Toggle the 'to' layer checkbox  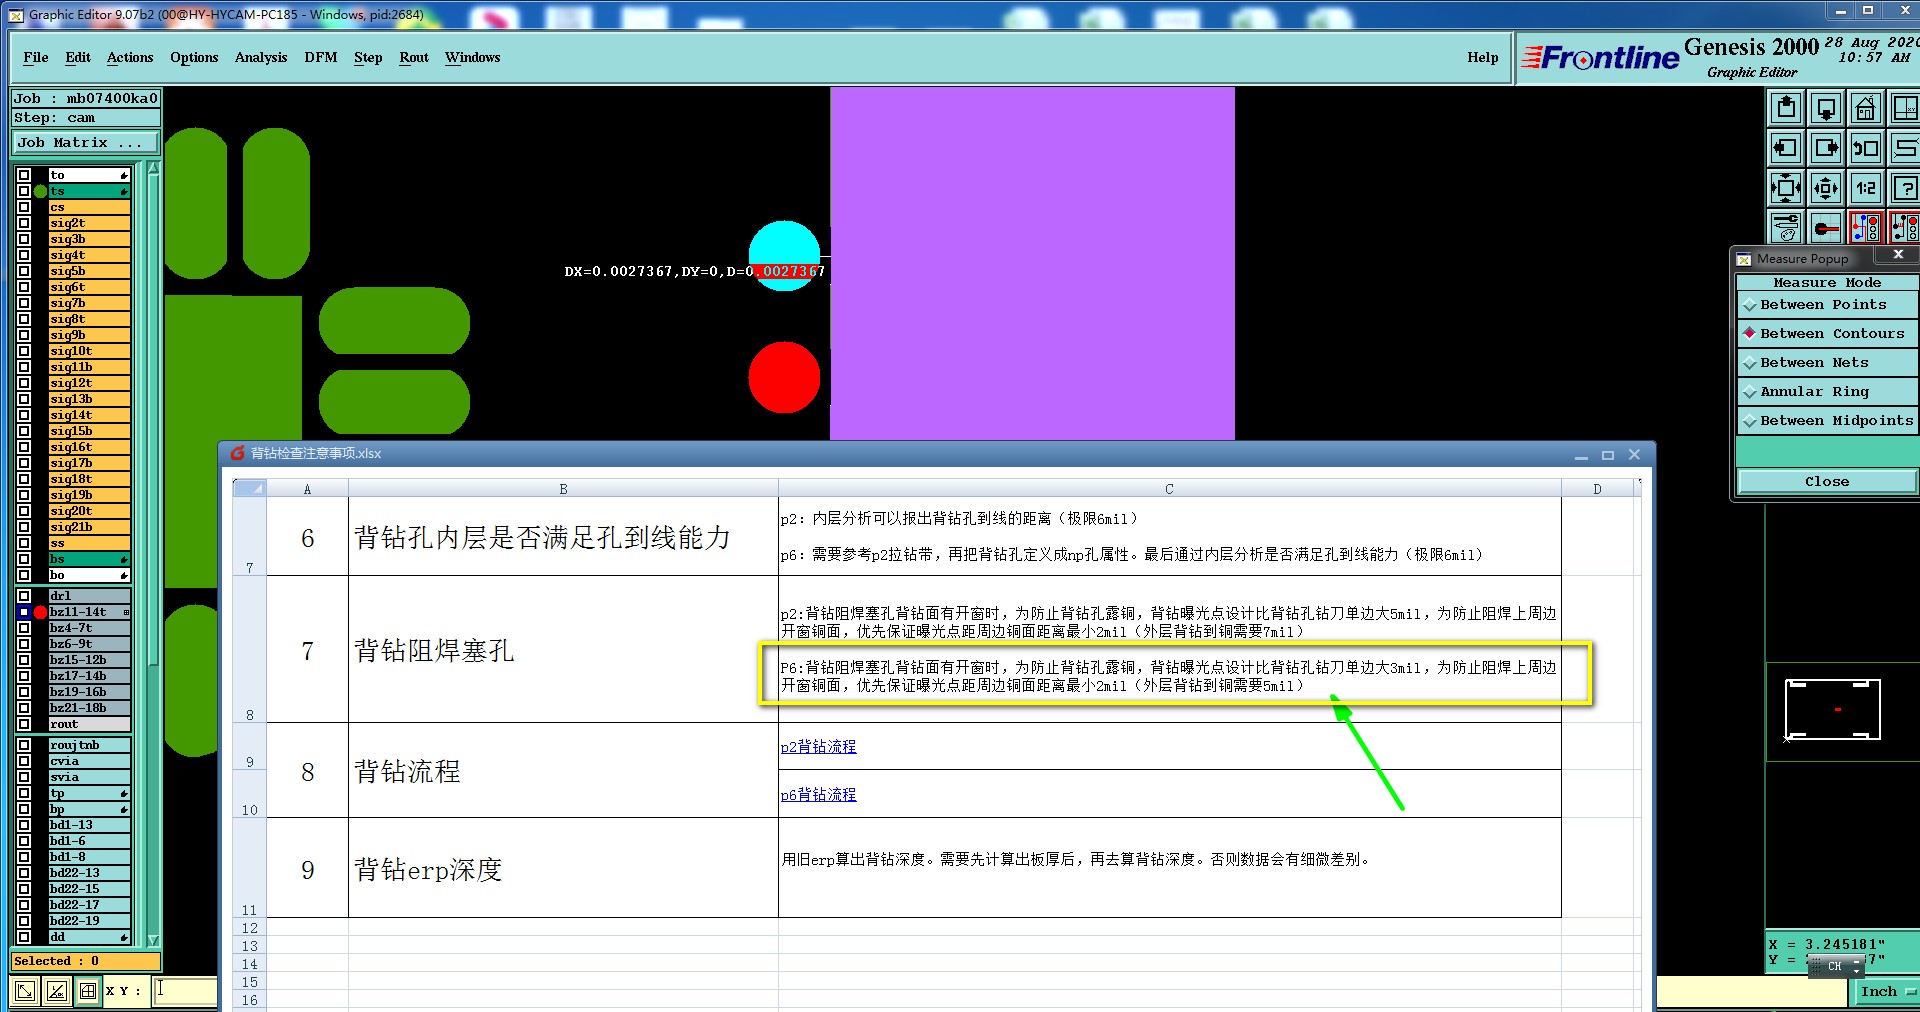click(24, 175)
